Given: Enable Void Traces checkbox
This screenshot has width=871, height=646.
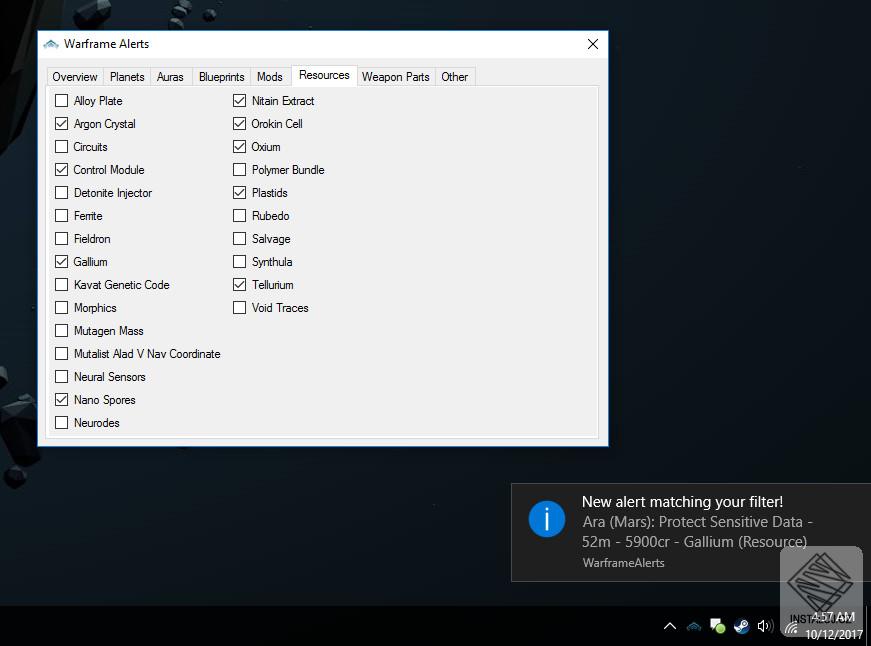Looking at the screenshot, I should [x=239, y=308].
